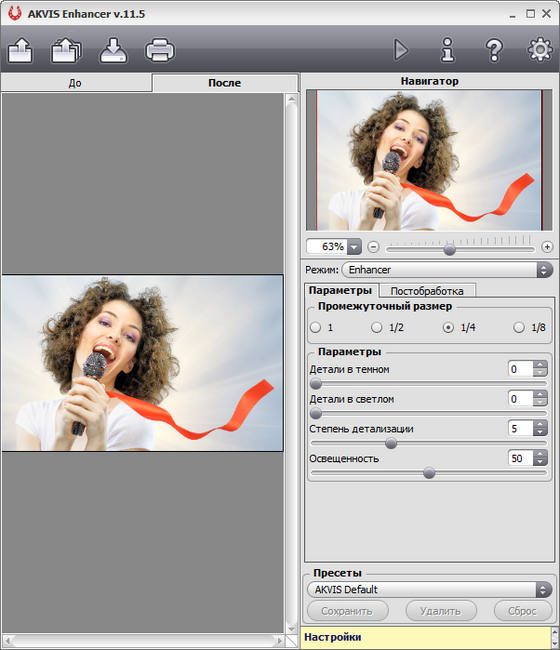The image size is (560, 650).
Task: Click the Освещенность slider handle
Action: tap(429, 473)
